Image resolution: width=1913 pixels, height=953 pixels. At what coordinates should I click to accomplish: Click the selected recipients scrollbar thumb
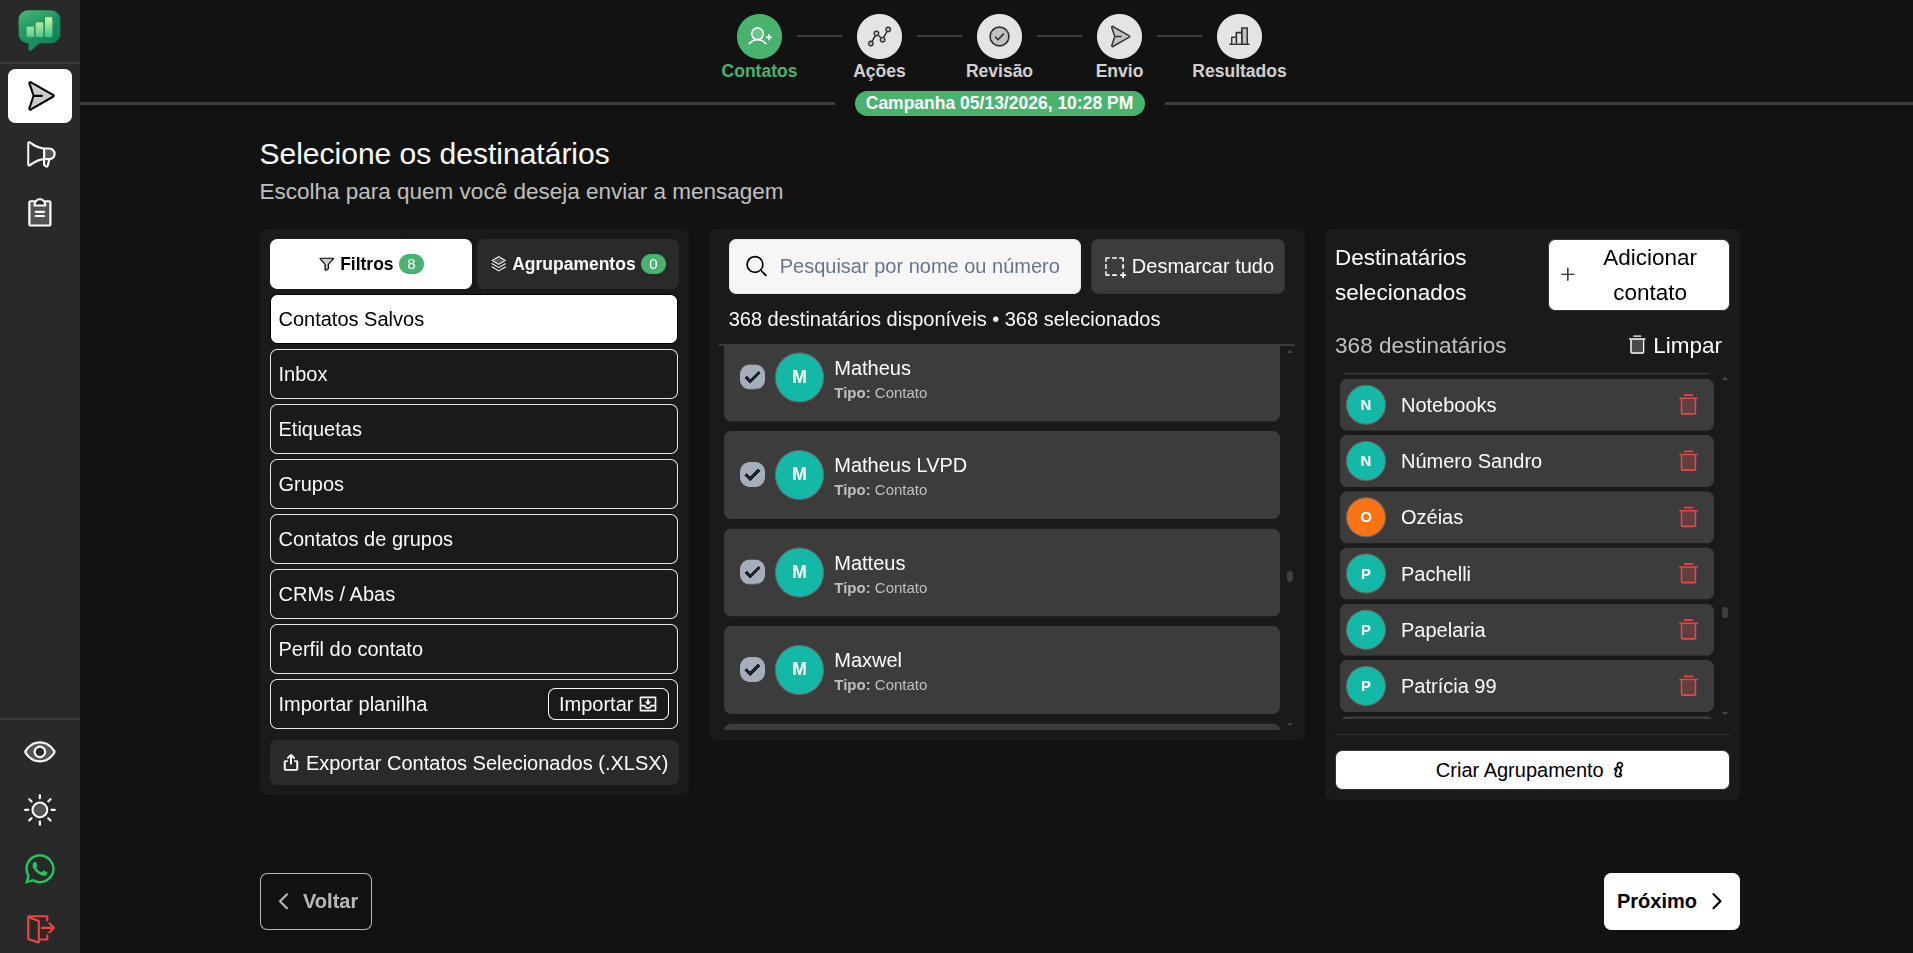[x=1725, y=612]
